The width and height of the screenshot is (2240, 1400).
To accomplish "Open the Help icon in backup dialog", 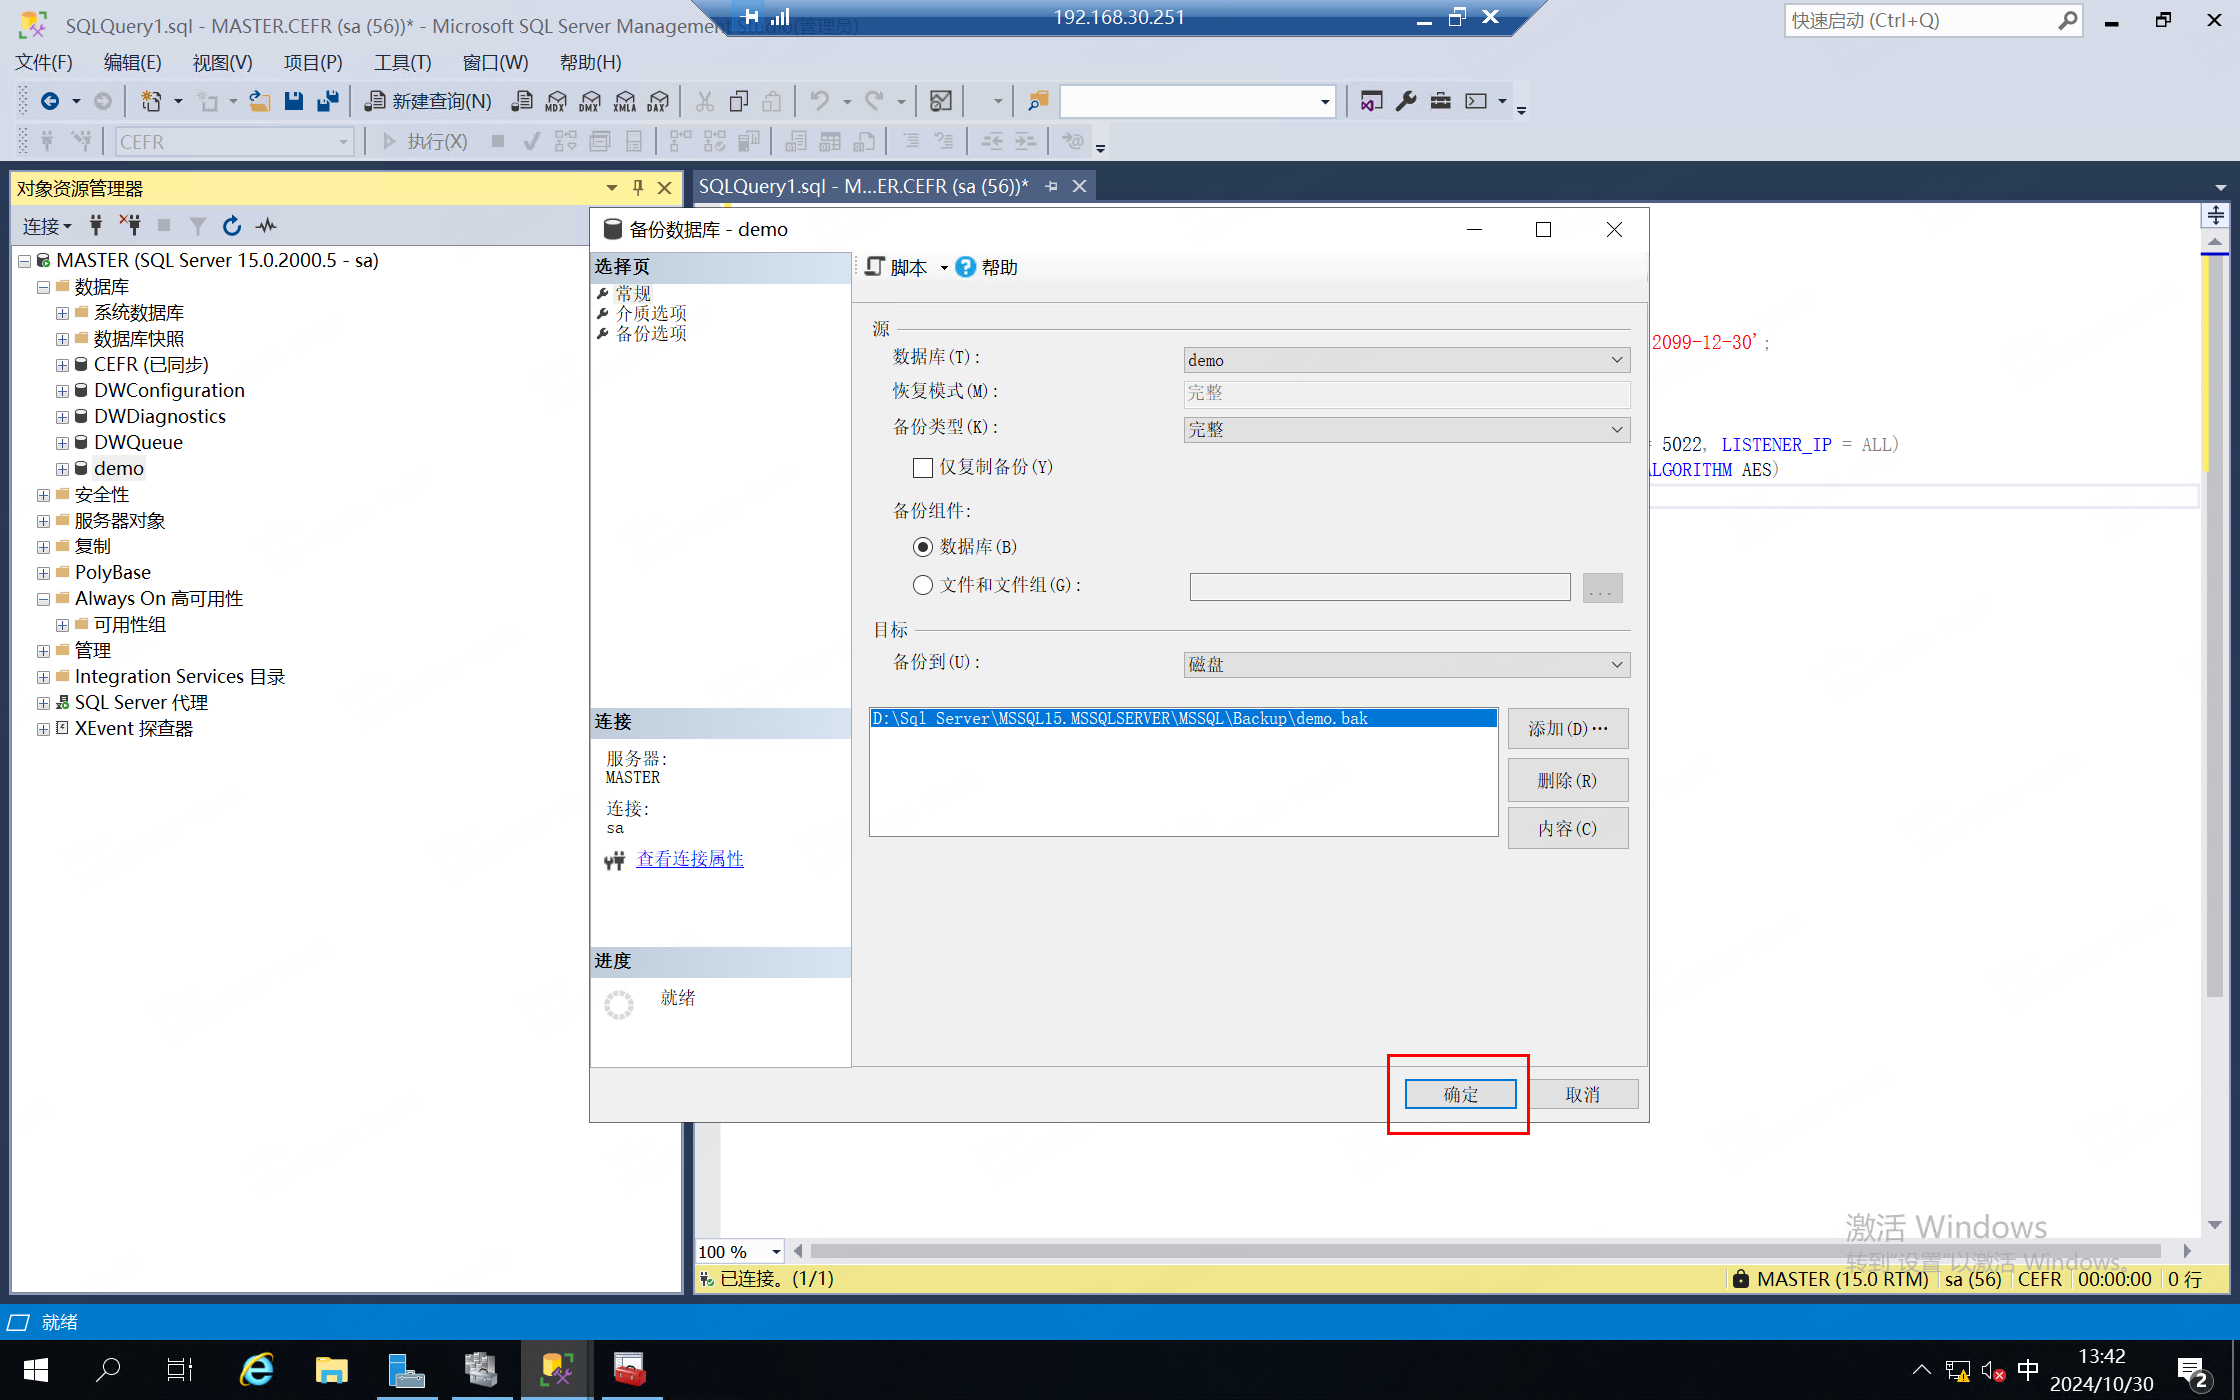I will point(966,267).
